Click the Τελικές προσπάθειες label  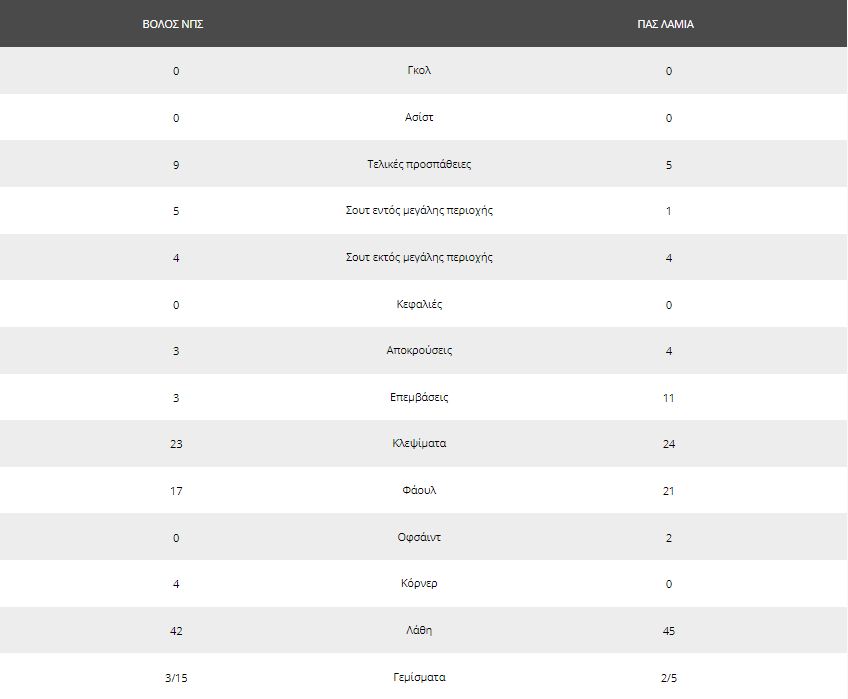pyautogui.click(x=419, y=164)
